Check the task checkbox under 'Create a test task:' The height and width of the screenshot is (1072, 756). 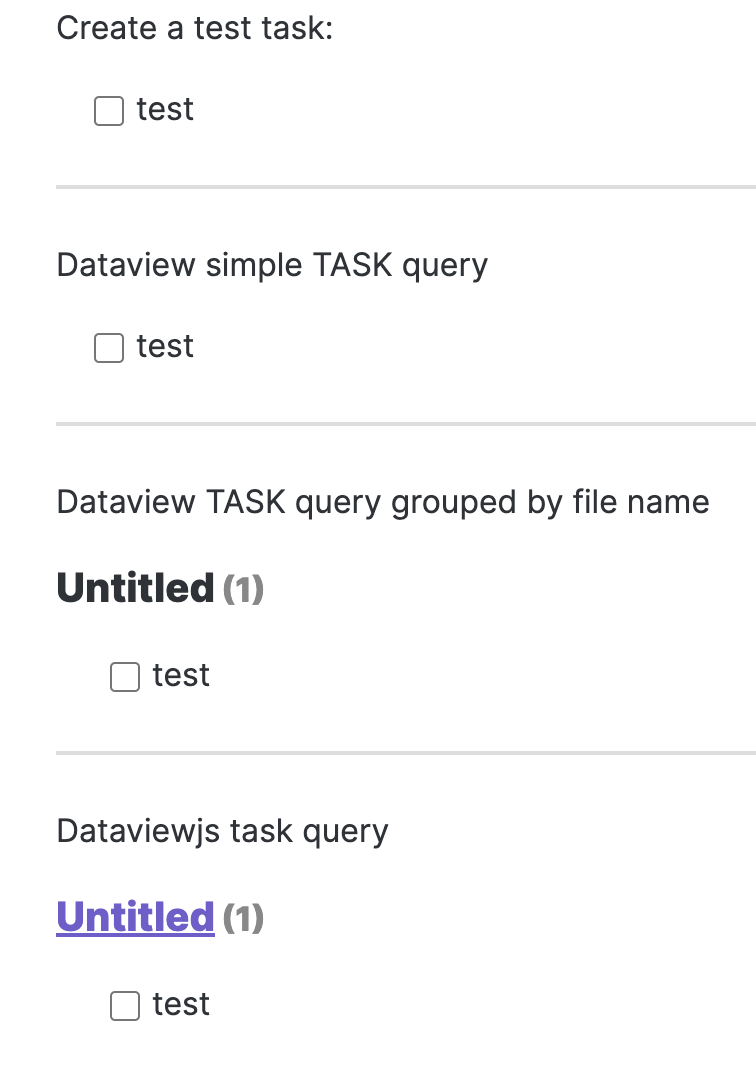click(x=107, y=110)
